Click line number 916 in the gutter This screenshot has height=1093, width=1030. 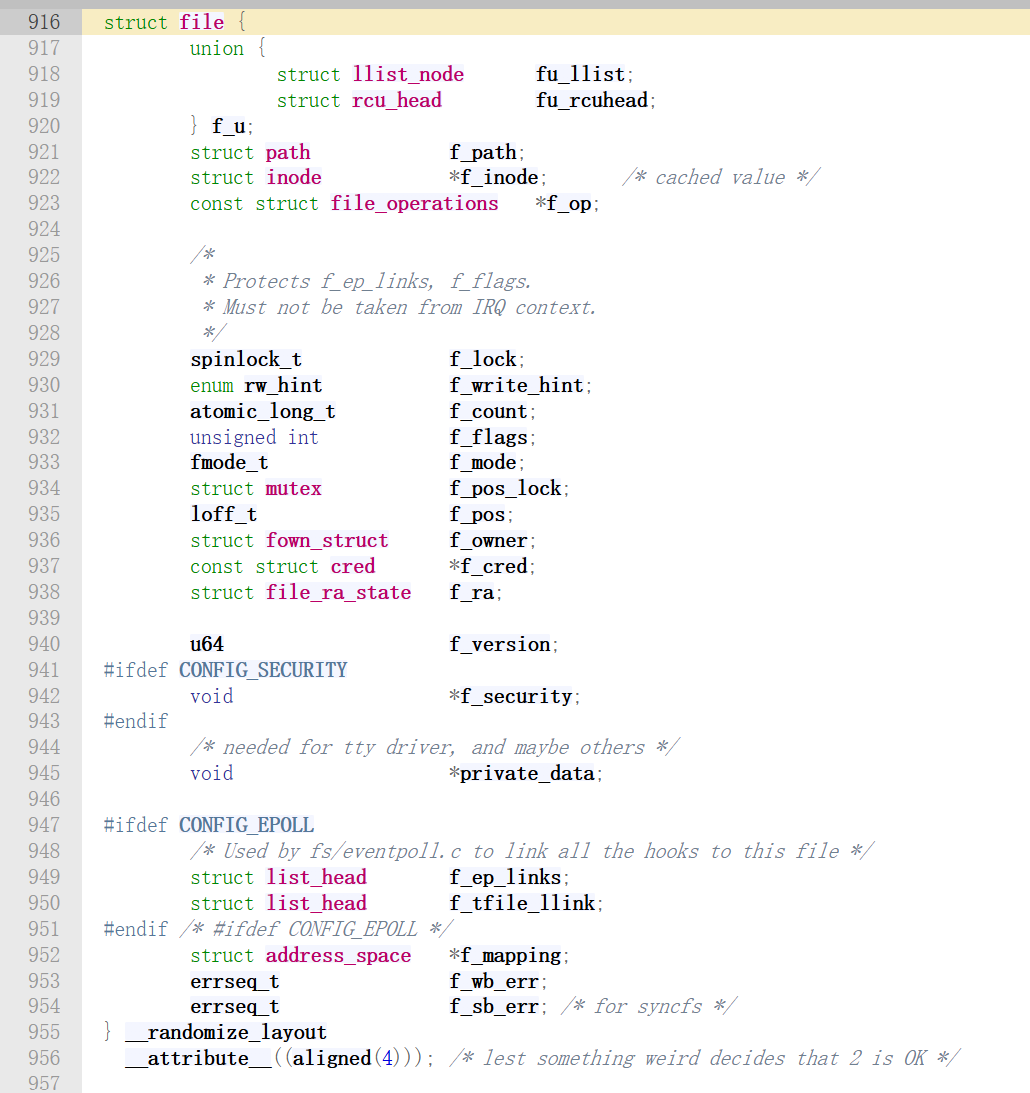click(x=43, y=22)
